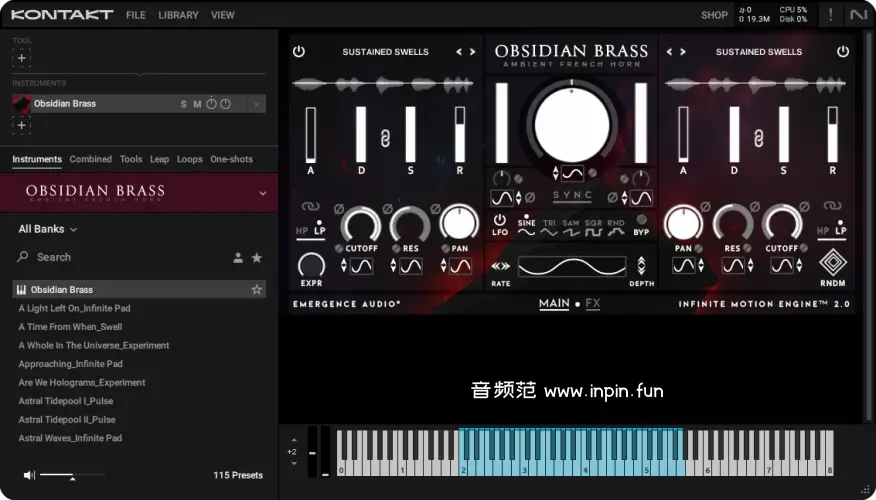
Task: Select next sample on left layer
Action: point(473,51)
